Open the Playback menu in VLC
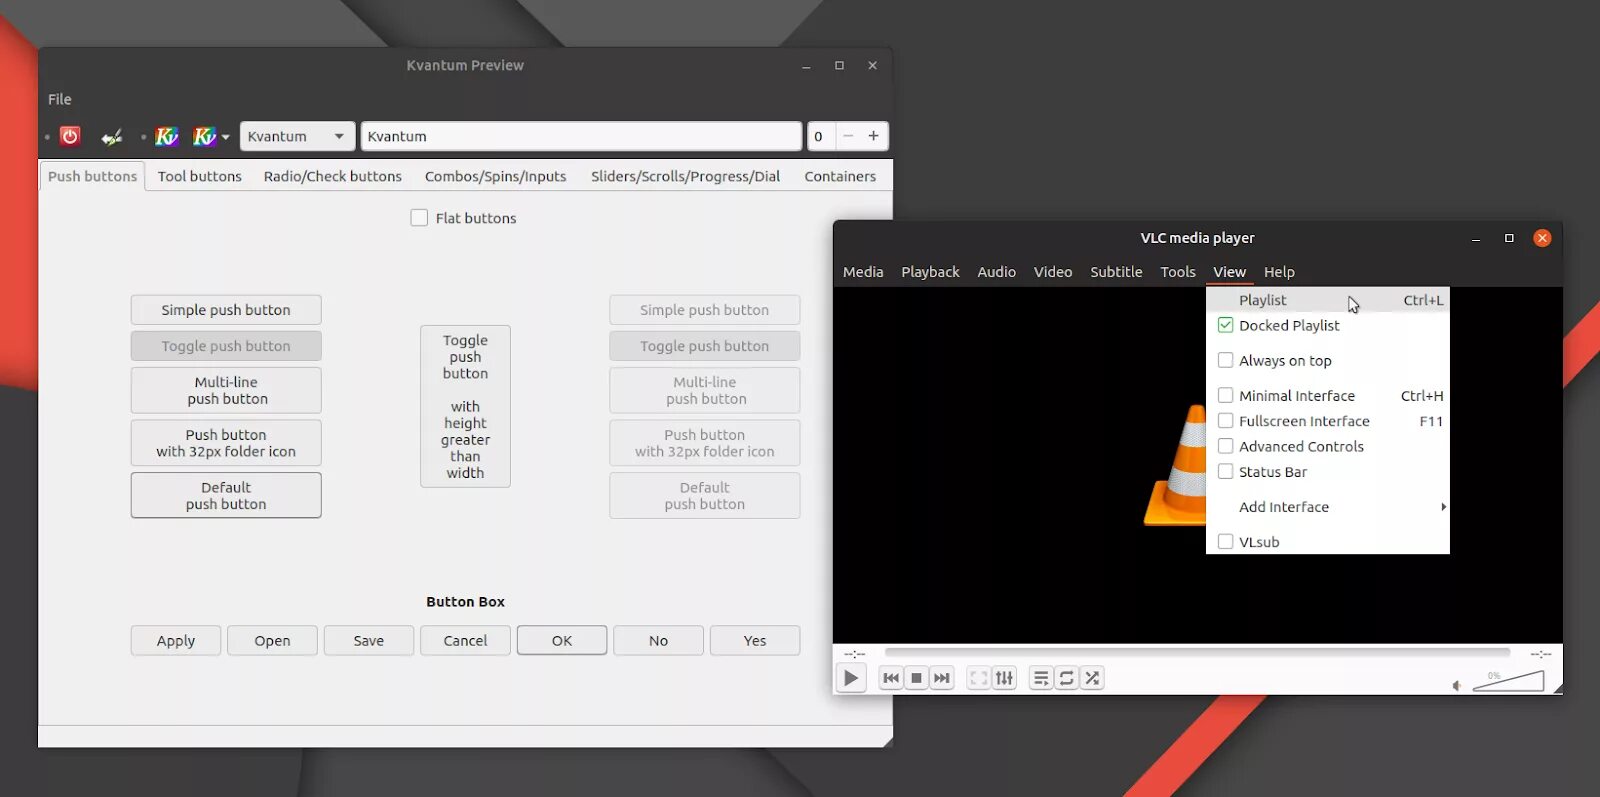Screen dimensions: 1600x797 click(x=930, y=272)
